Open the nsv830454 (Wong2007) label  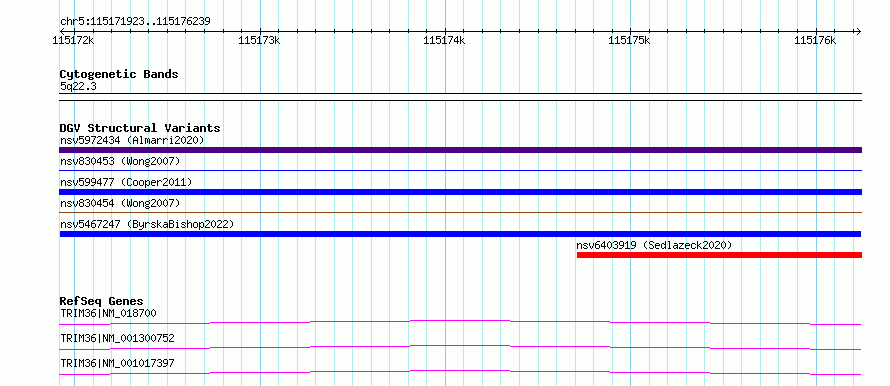pyautogui.click(x=120, y=203)
